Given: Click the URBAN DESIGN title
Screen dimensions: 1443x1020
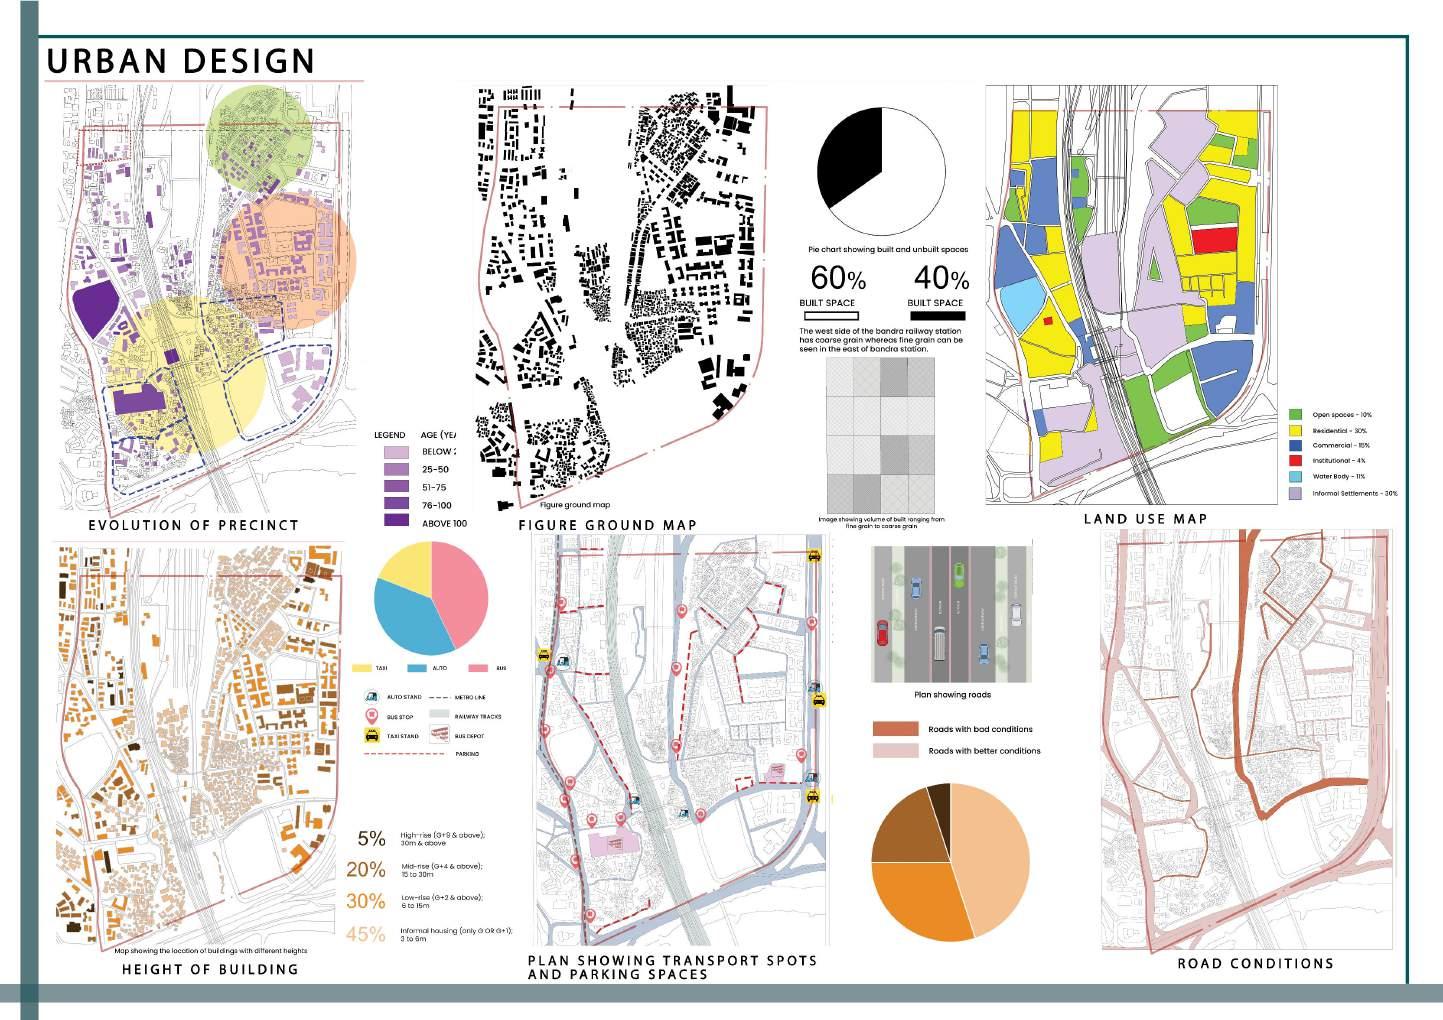Looking at the screenshot, I should [x=181, y=61].
